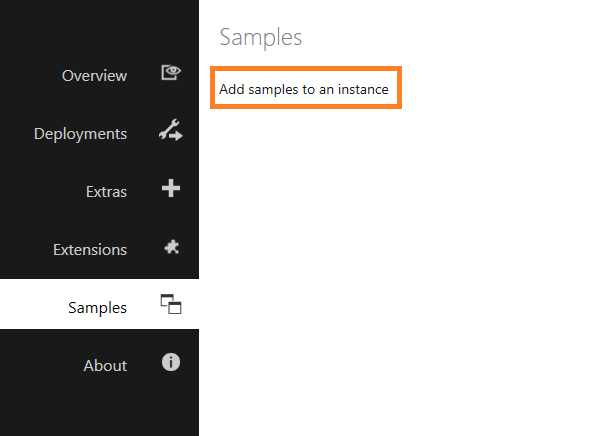600x436 pixels.
Task: Switch to the Deployments section
Action: 80,134
